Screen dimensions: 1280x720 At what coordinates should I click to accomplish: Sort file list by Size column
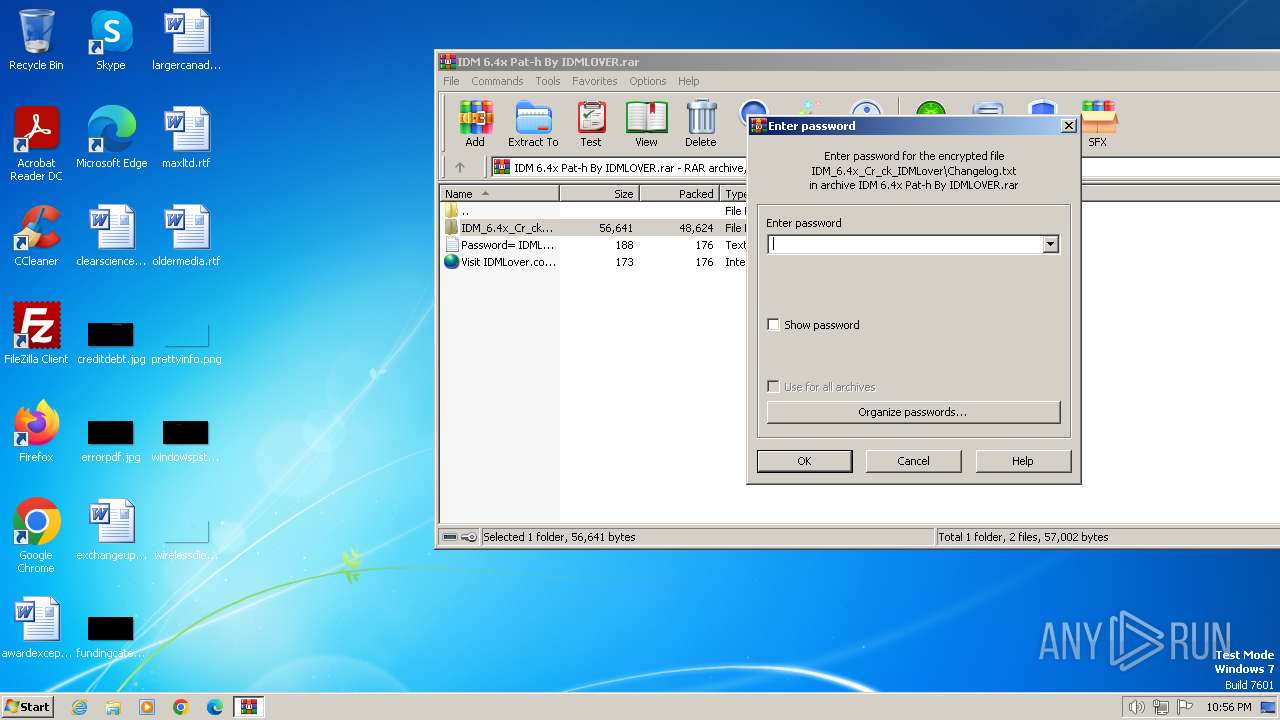600,194
